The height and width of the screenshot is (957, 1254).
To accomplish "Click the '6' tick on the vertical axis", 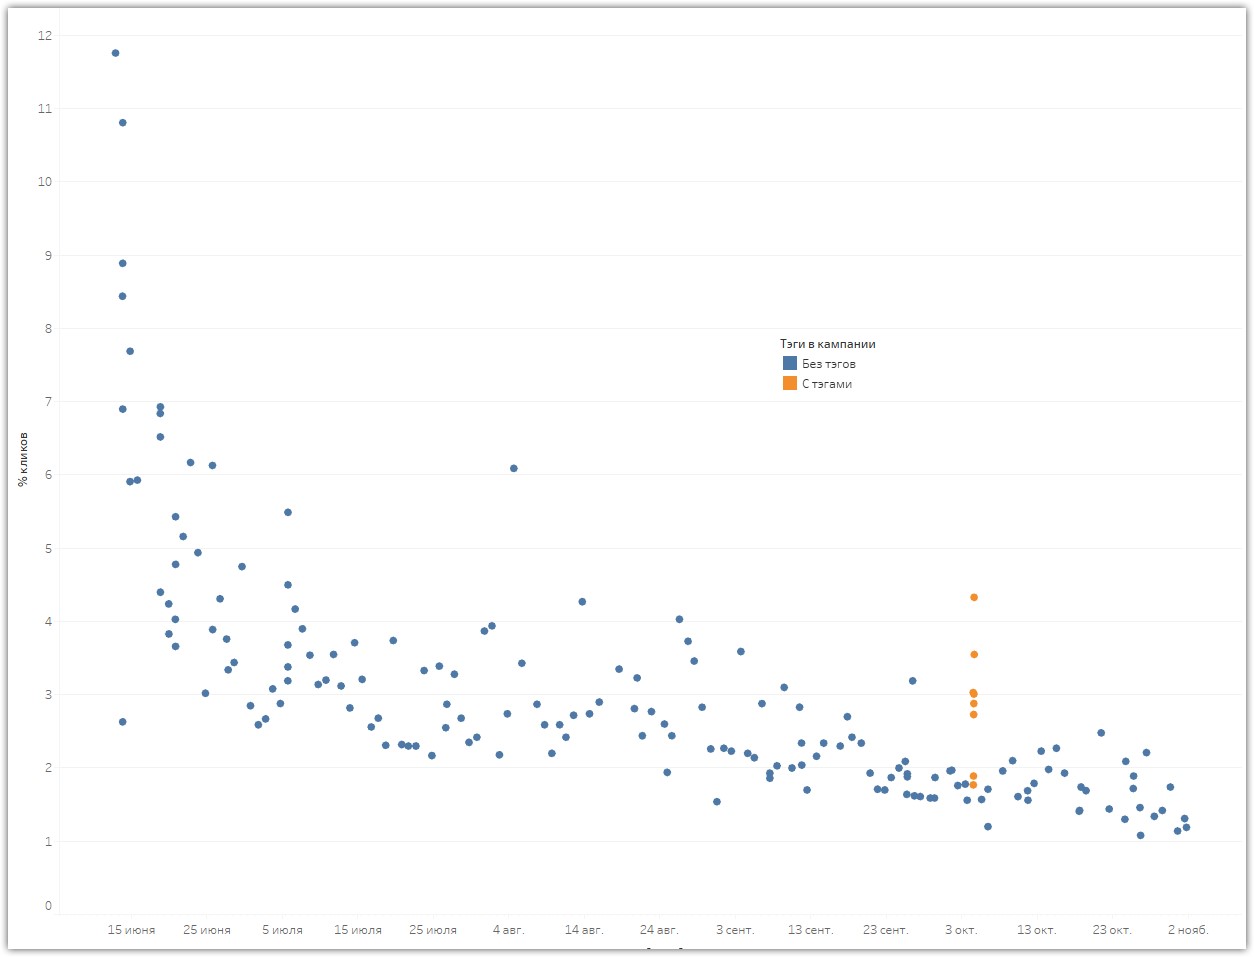I will point(48,475).
